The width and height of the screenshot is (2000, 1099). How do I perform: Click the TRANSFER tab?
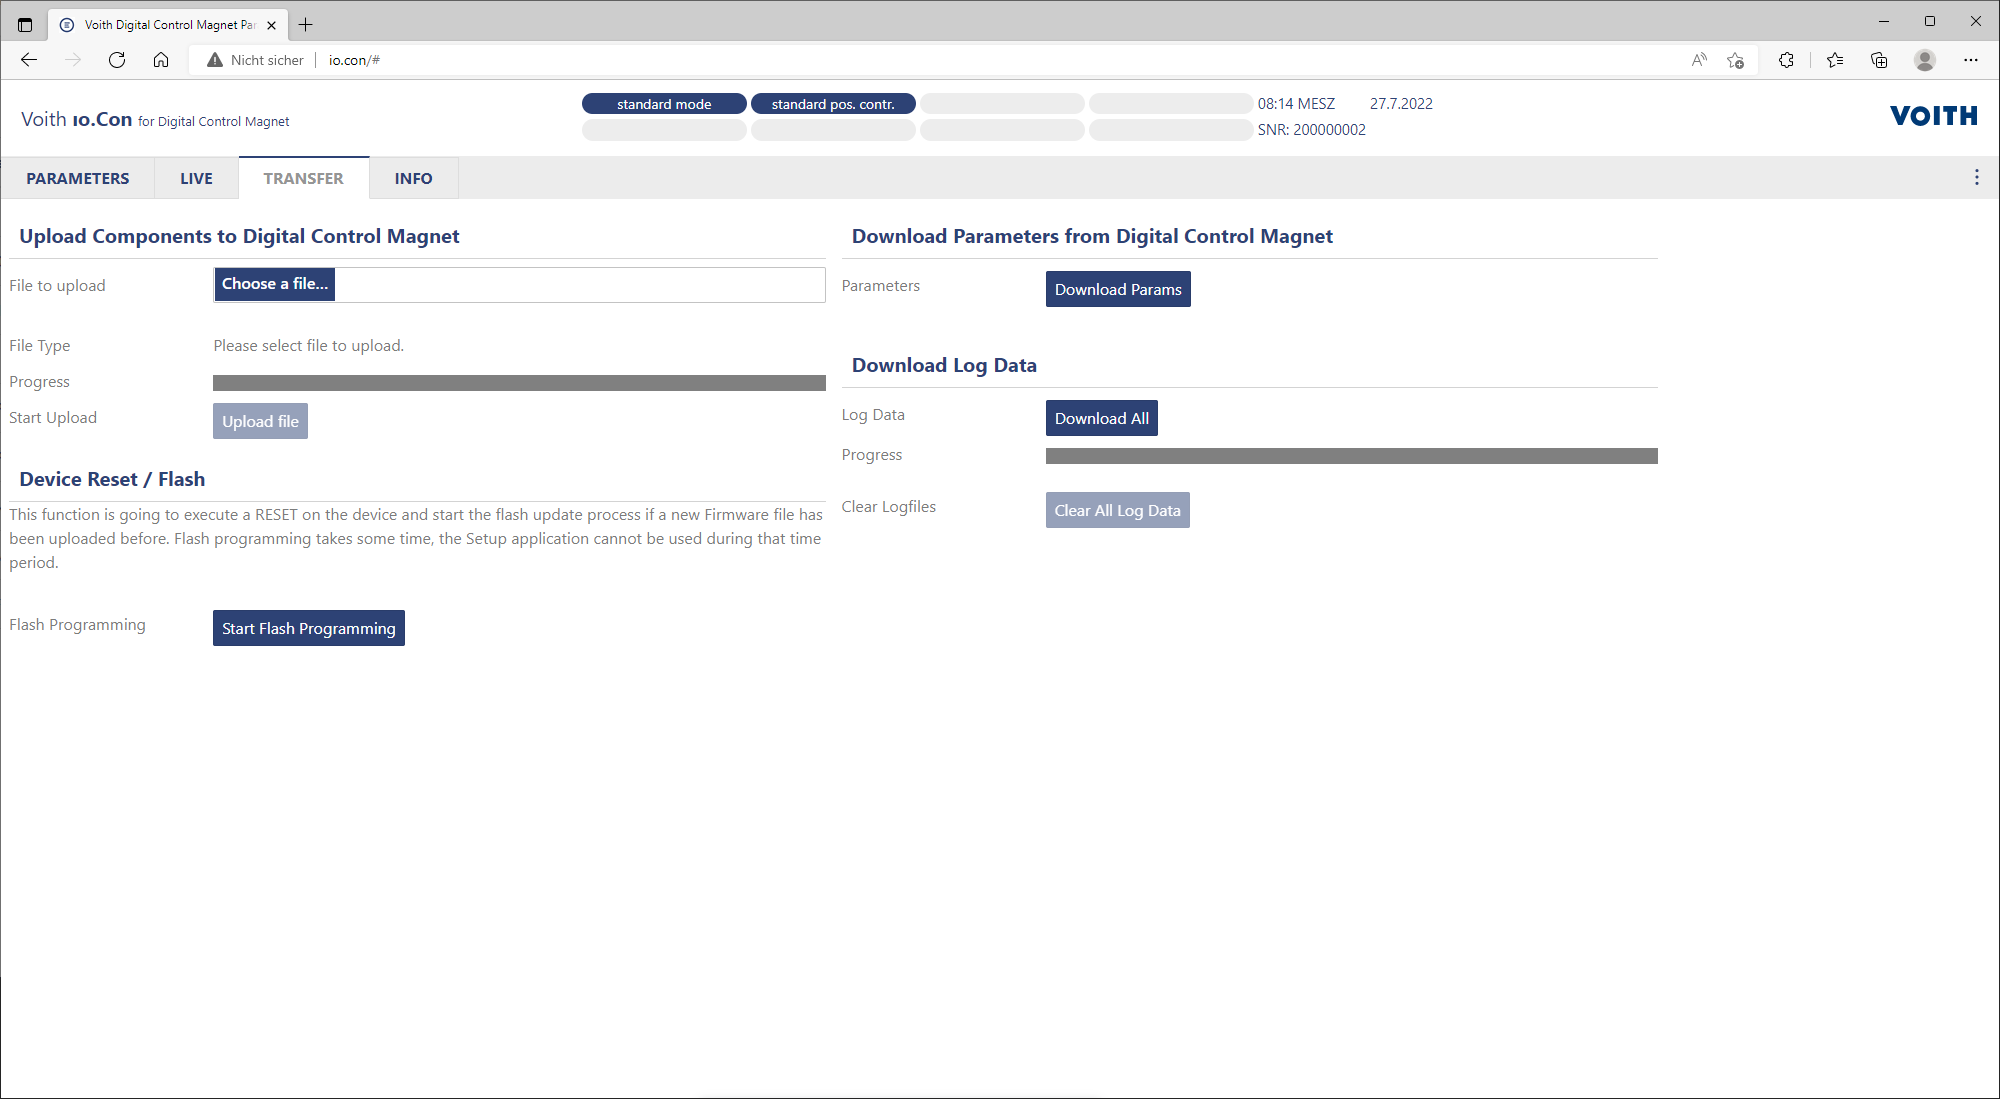click(x=303, y=177)
